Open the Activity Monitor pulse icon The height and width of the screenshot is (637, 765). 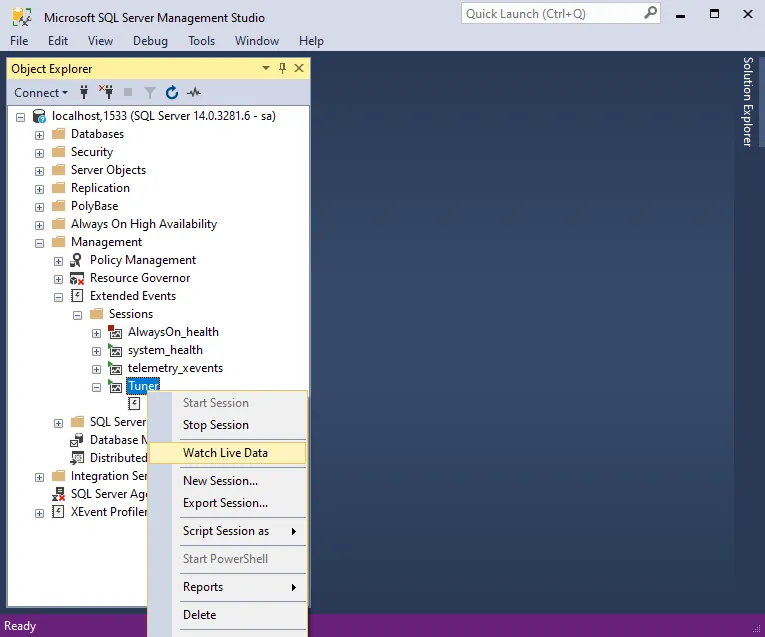[194, 92]
